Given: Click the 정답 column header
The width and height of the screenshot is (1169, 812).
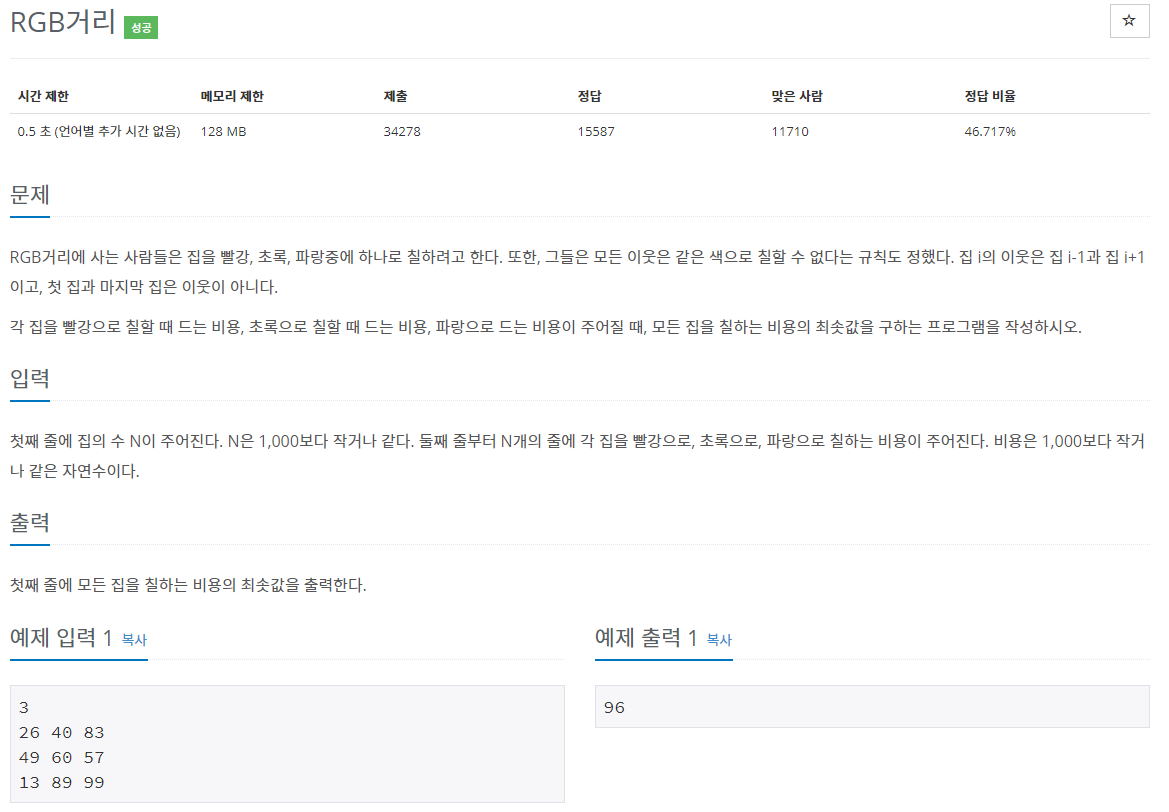Looking at the screenshot, I should pyautogui.click(x=589, y=96).
